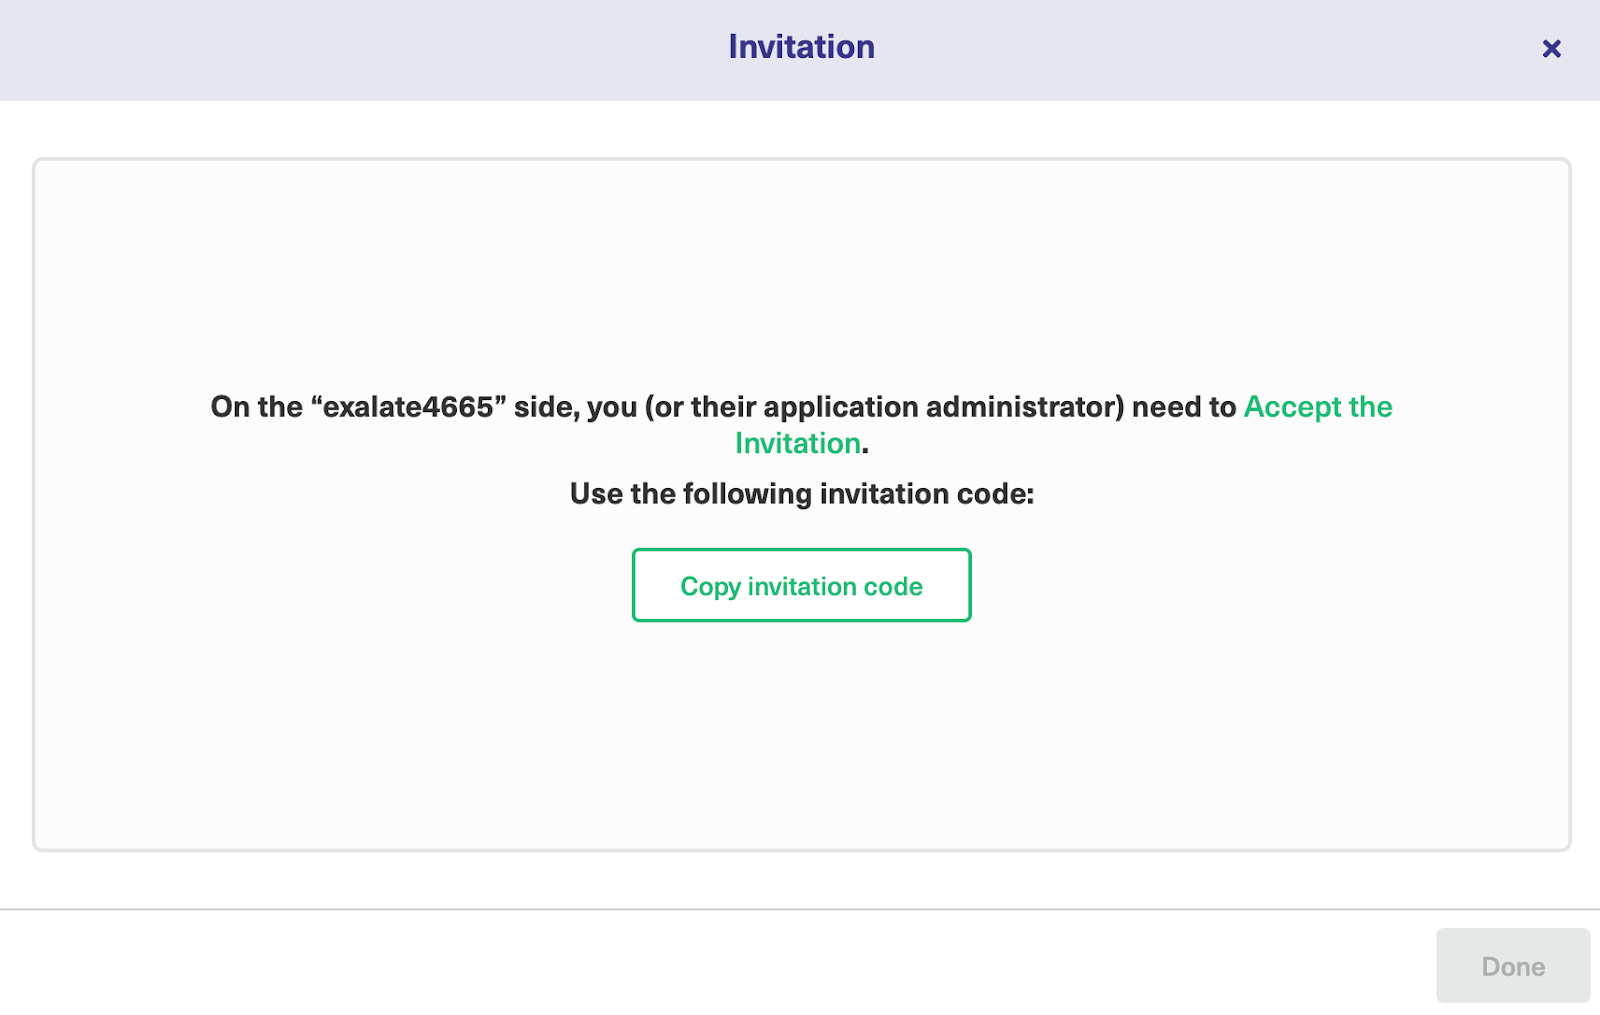Click the X icon to dismiss the Invitation dialog
This screenshot has height=1015, width=1600.
coord(1551,48)
